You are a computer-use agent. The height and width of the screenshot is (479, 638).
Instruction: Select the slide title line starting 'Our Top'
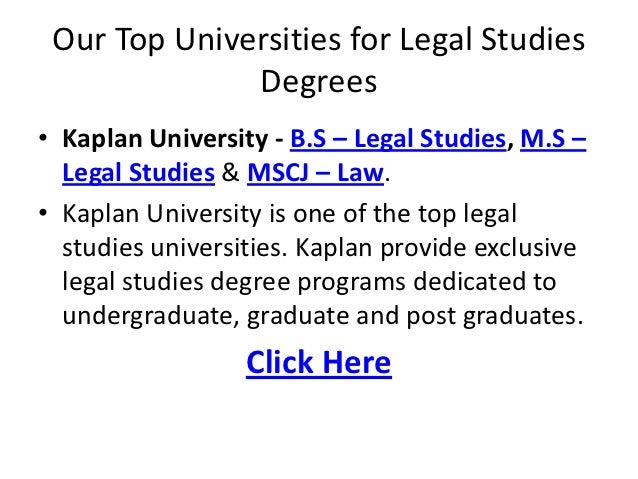[x=319, y=39]
